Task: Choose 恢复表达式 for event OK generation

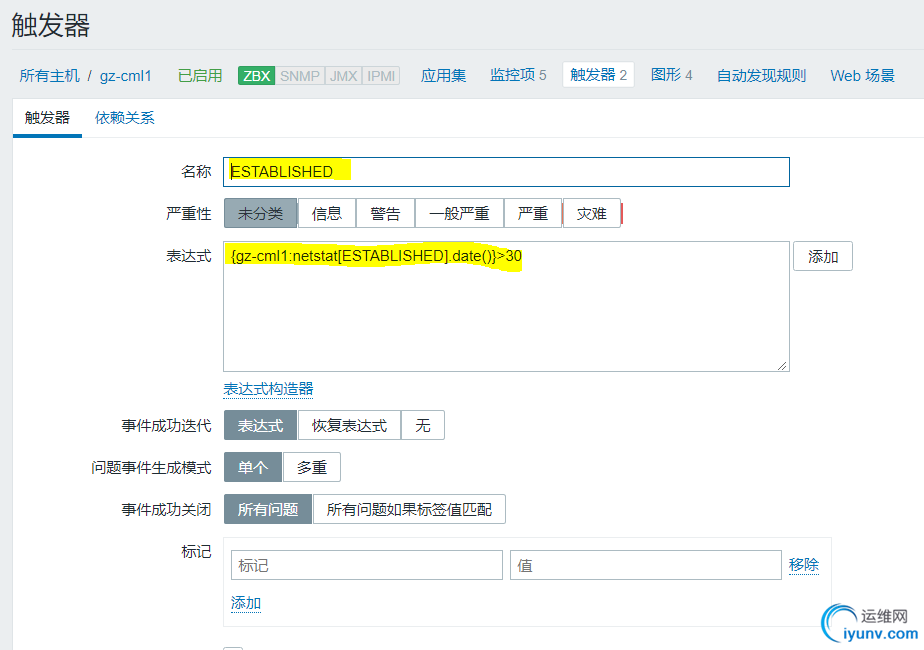Action: click(x=349, y=425)
